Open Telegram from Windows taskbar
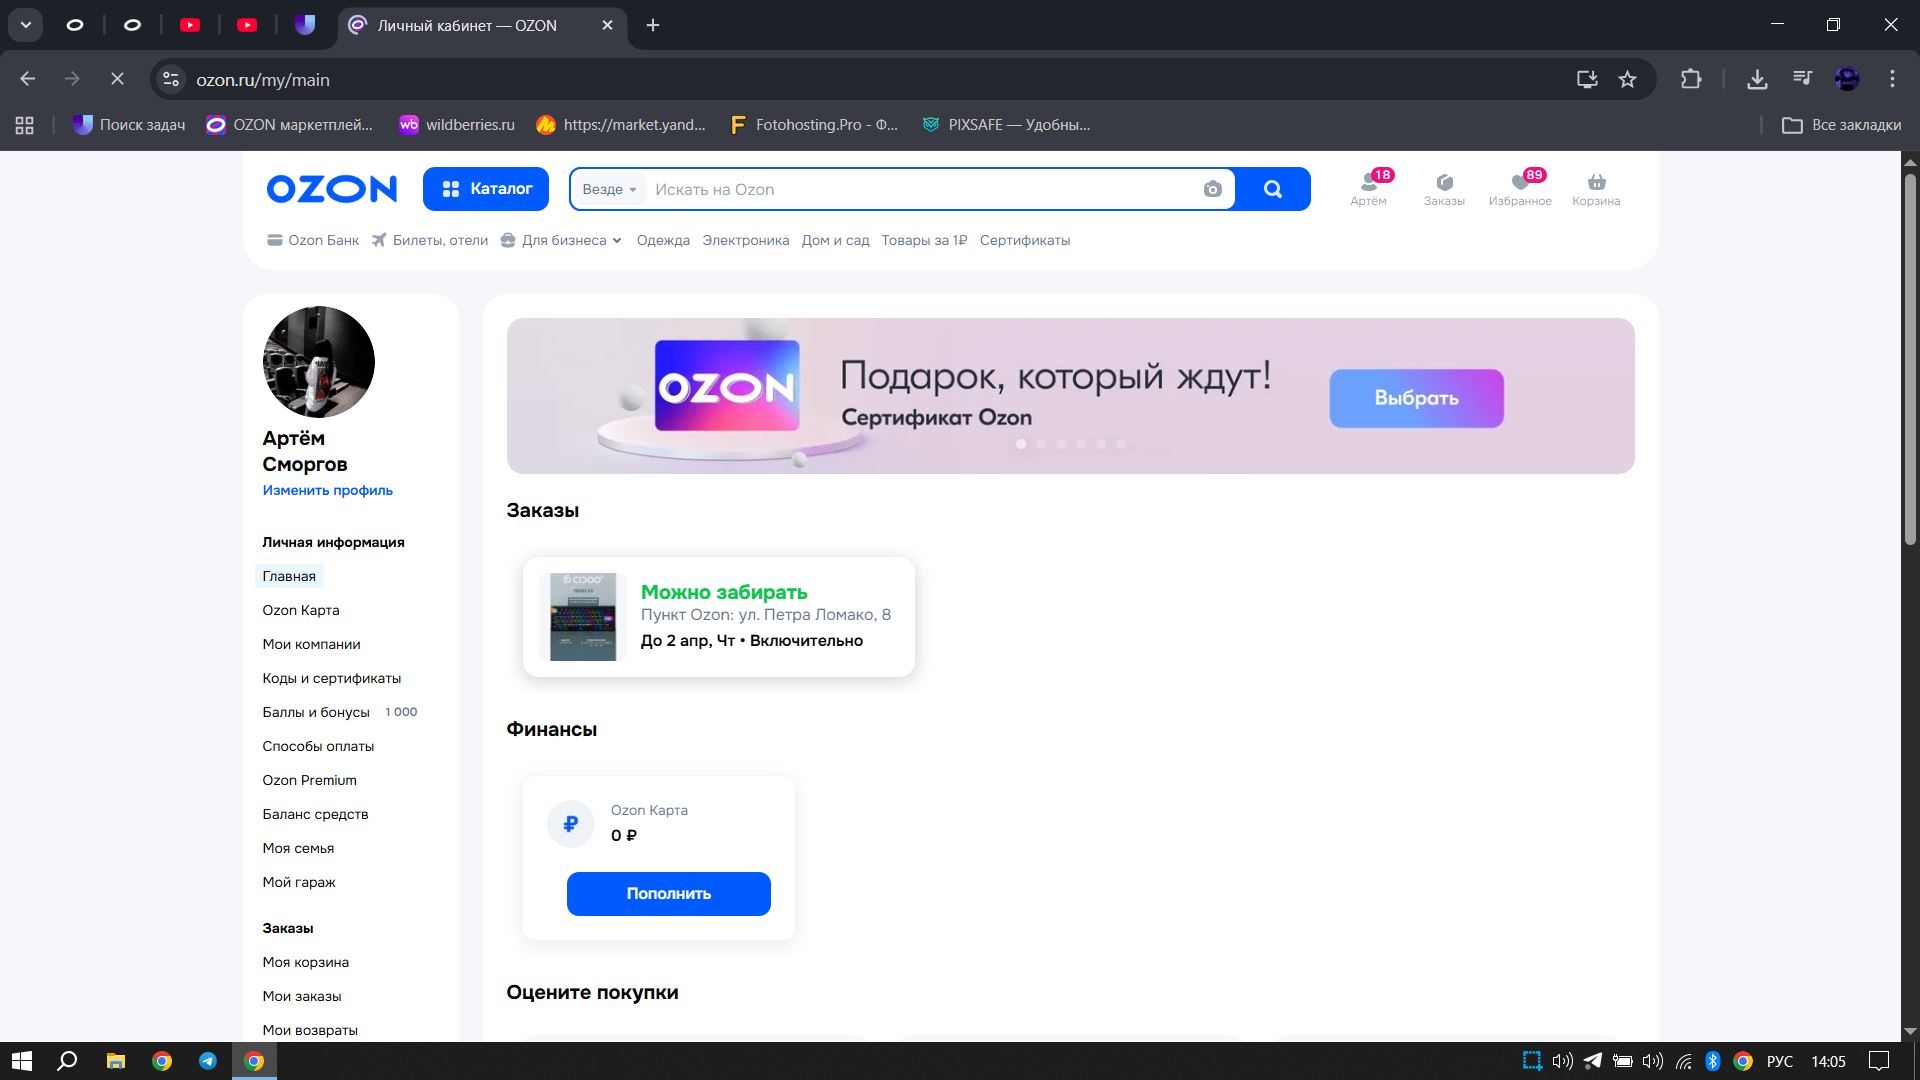1920x1080 pixels. (x=208, y=1061)
